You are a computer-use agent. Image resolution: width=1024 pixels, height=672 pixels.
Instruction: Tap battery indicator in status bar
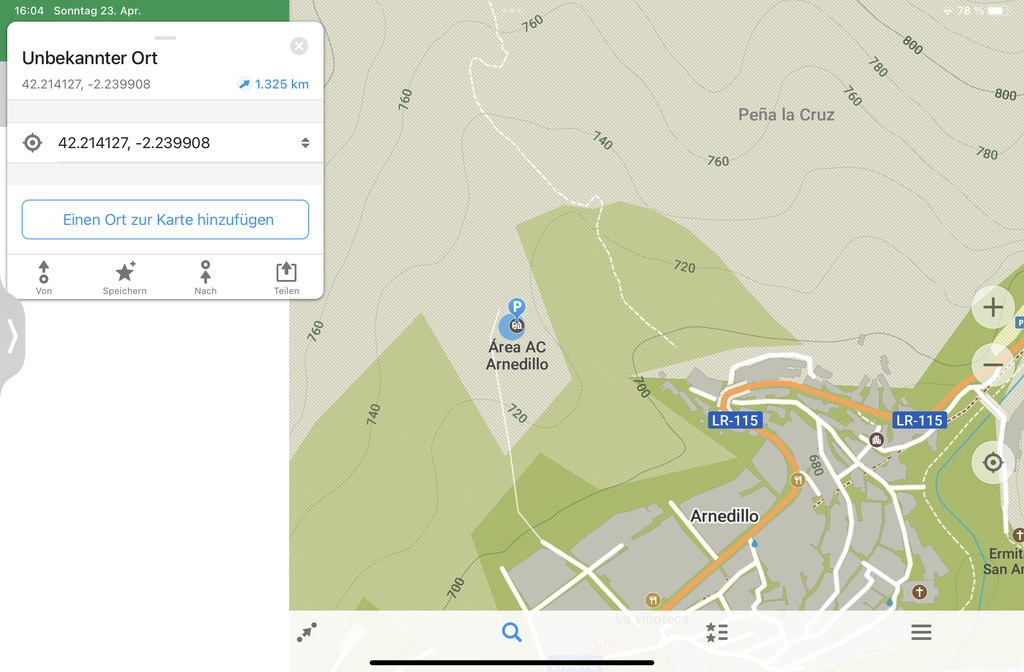[995, 11]
